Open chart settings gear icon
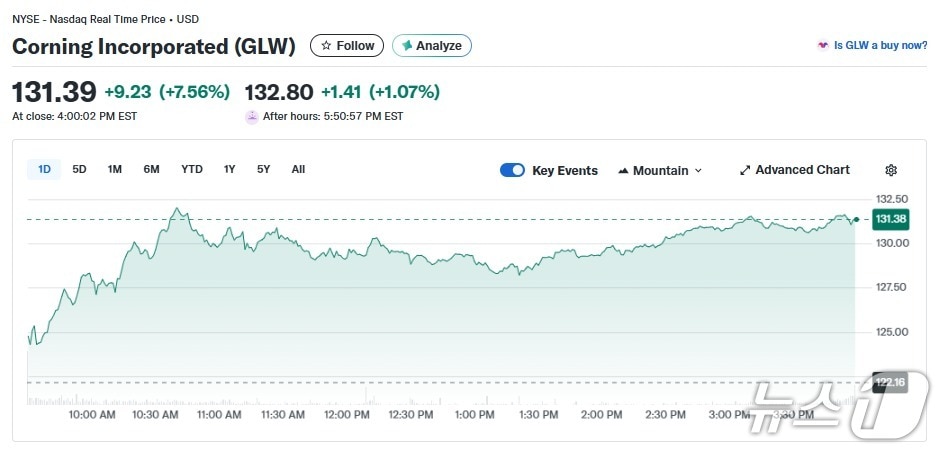The height and width of the screenshot is (453, 943). tap(891, 170)
